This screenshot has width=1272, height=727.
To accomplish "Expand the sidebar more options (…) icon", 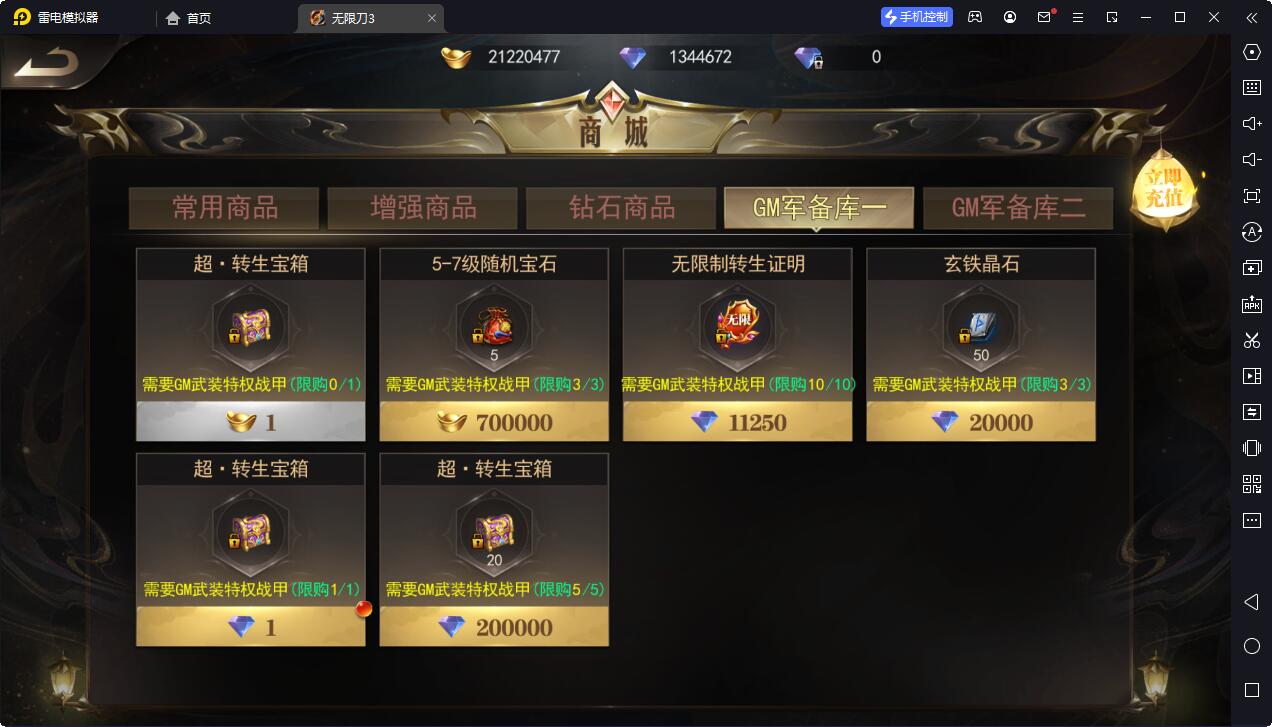I will tap(1251, 520).
